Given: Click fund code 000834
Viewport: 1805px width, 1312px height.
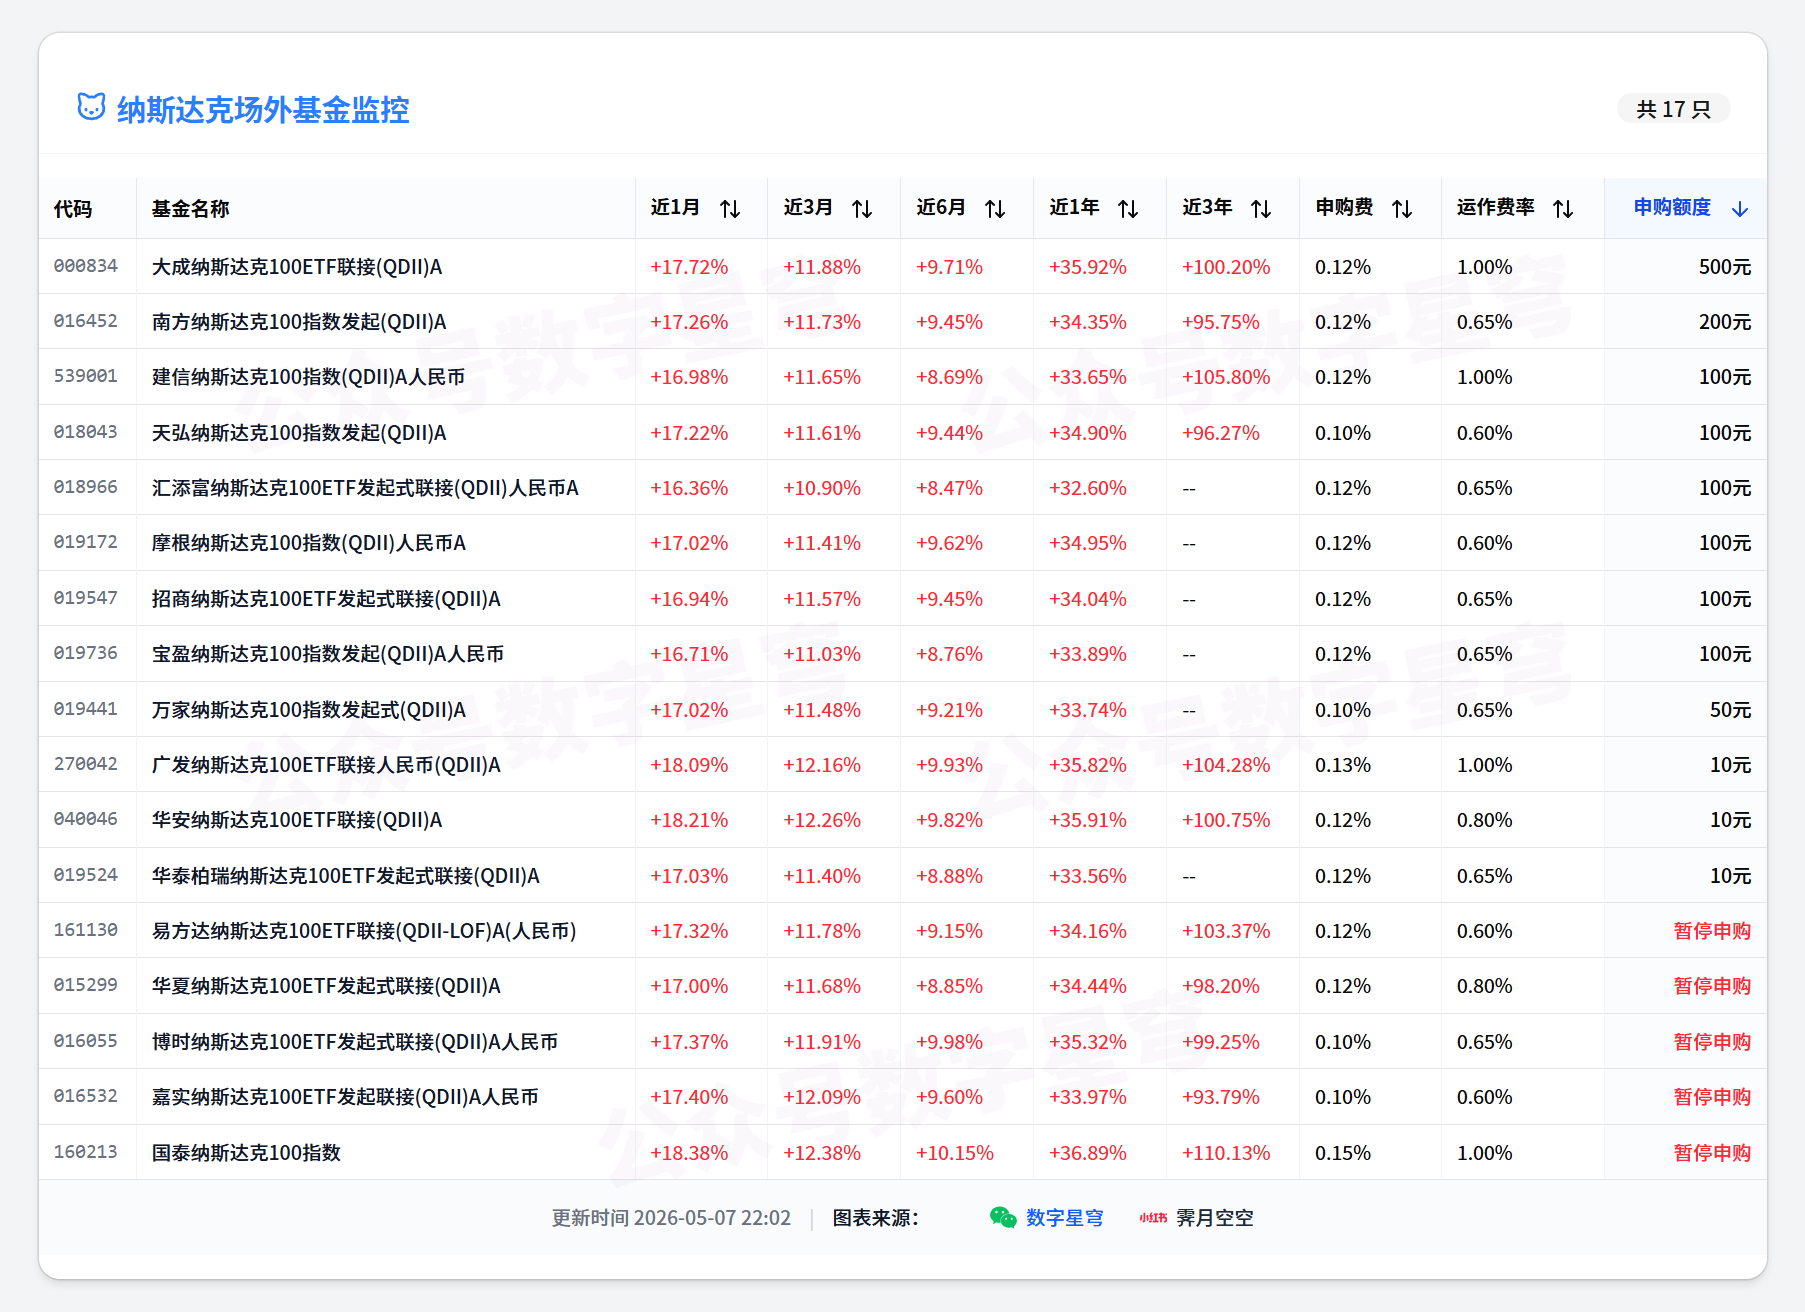Looking at the screenshot, I should (x=86, y=266).
